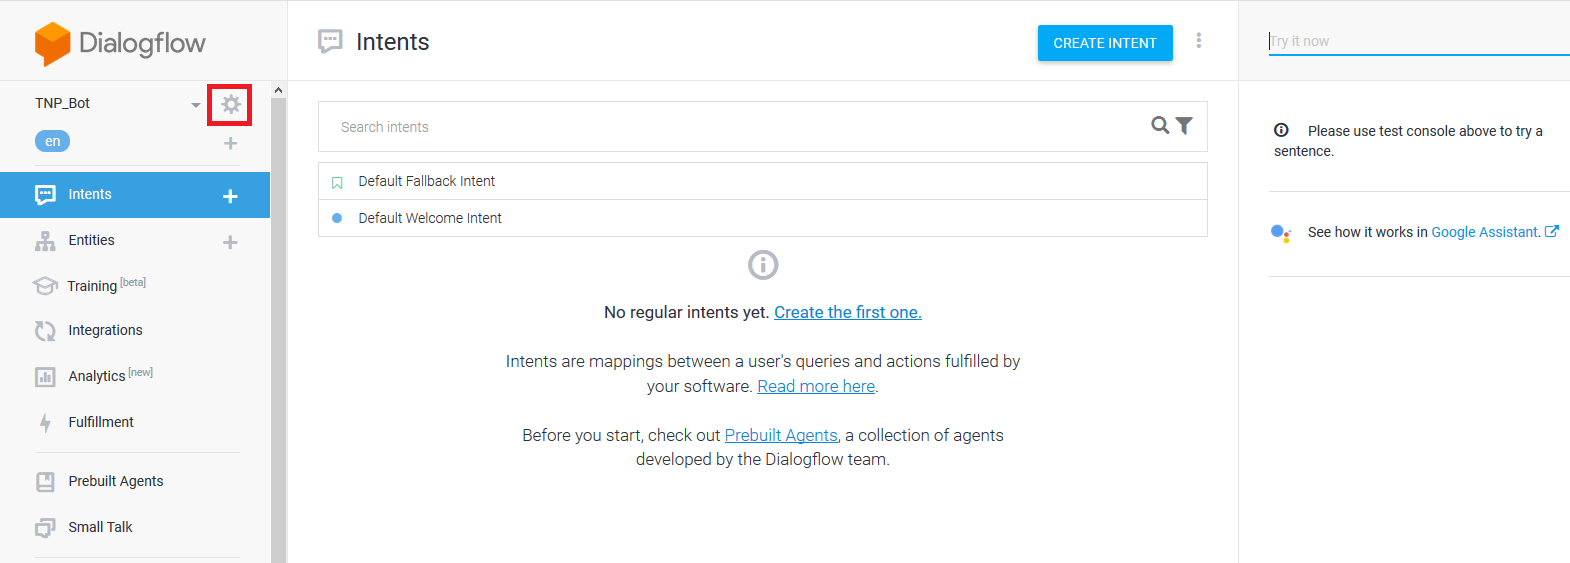Open the three-dot more options menu

point(1198,41)
